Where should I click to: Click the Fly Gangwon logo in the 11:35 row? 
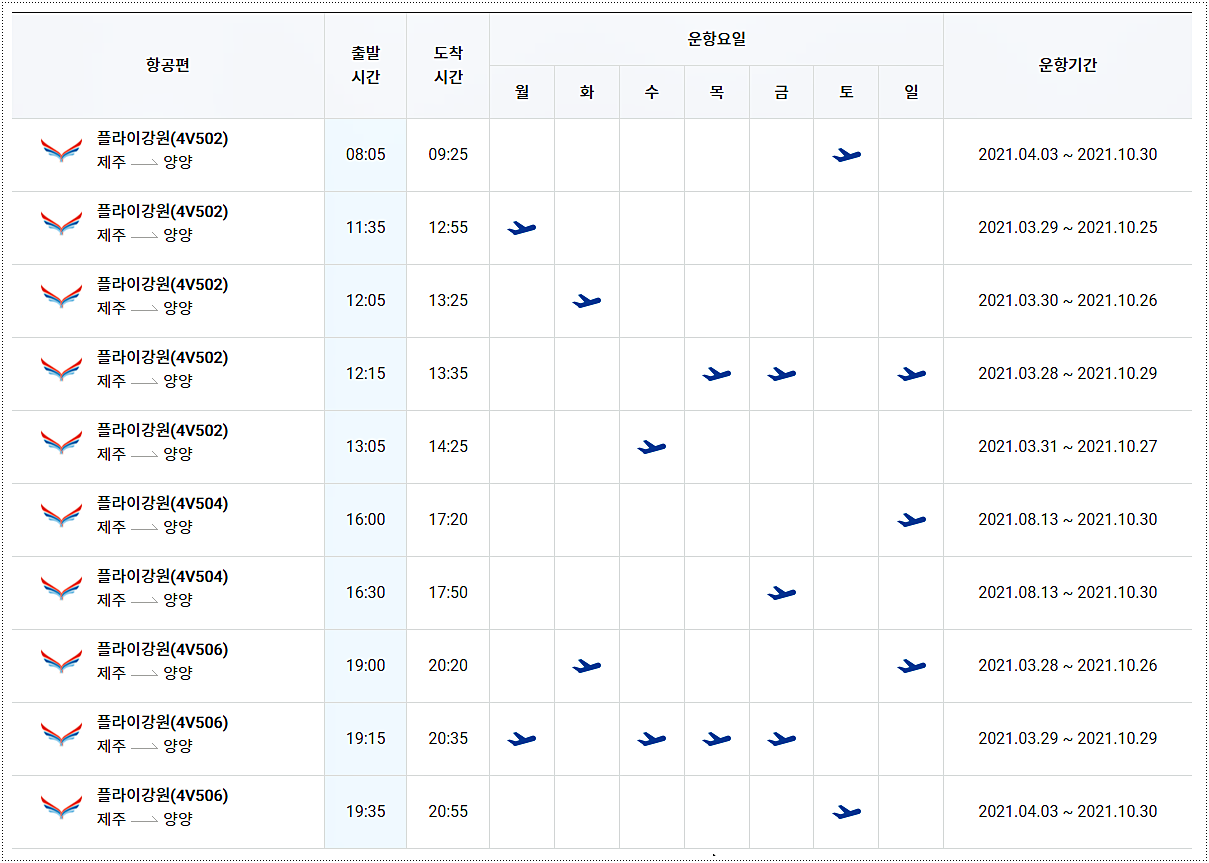62,224
